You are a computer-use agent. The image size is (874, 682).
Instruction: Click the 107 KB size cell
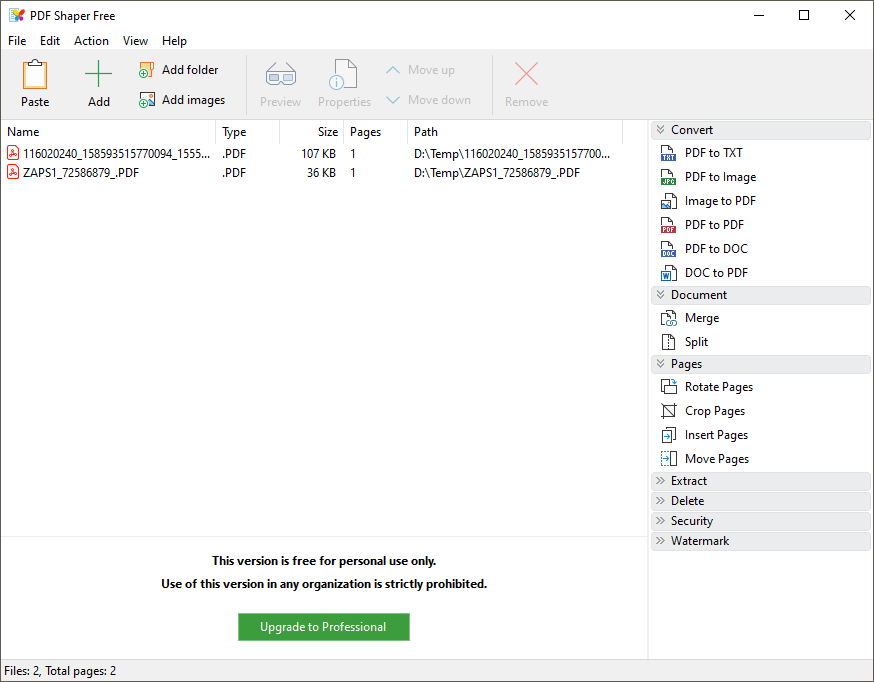[318, 154]
